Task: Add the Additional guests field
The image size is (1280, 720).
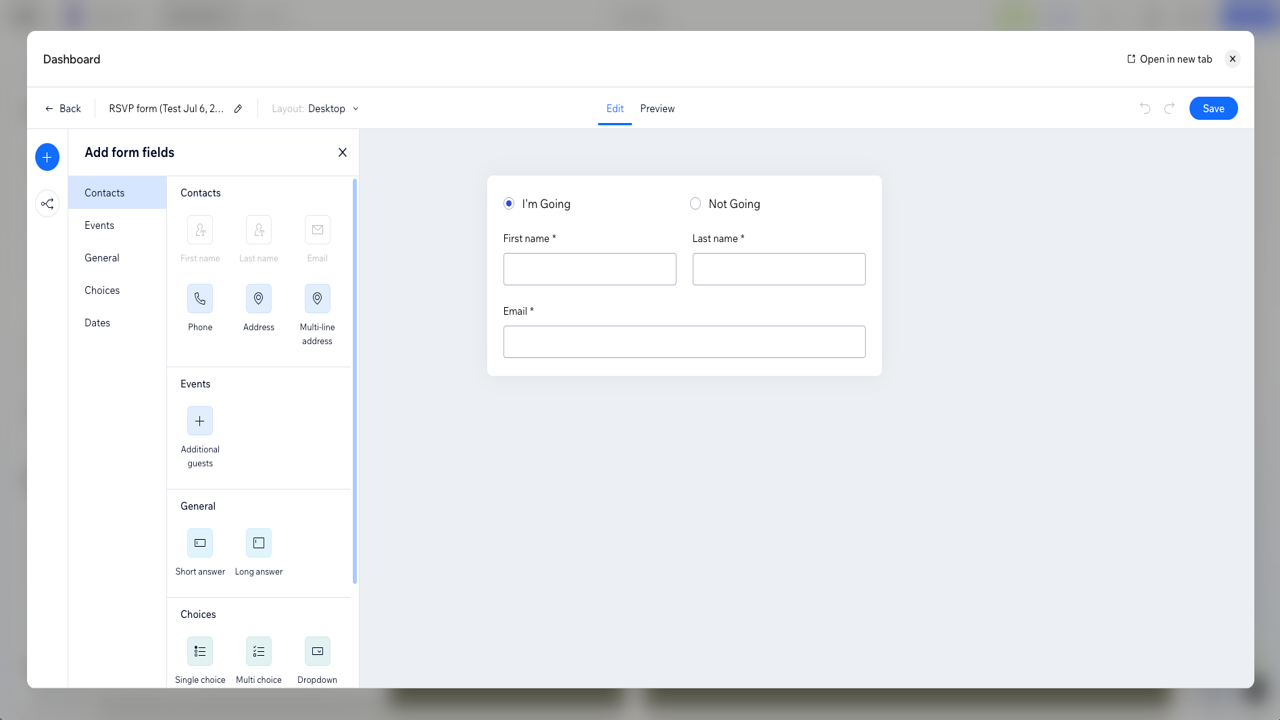Action: pos(200,421)
